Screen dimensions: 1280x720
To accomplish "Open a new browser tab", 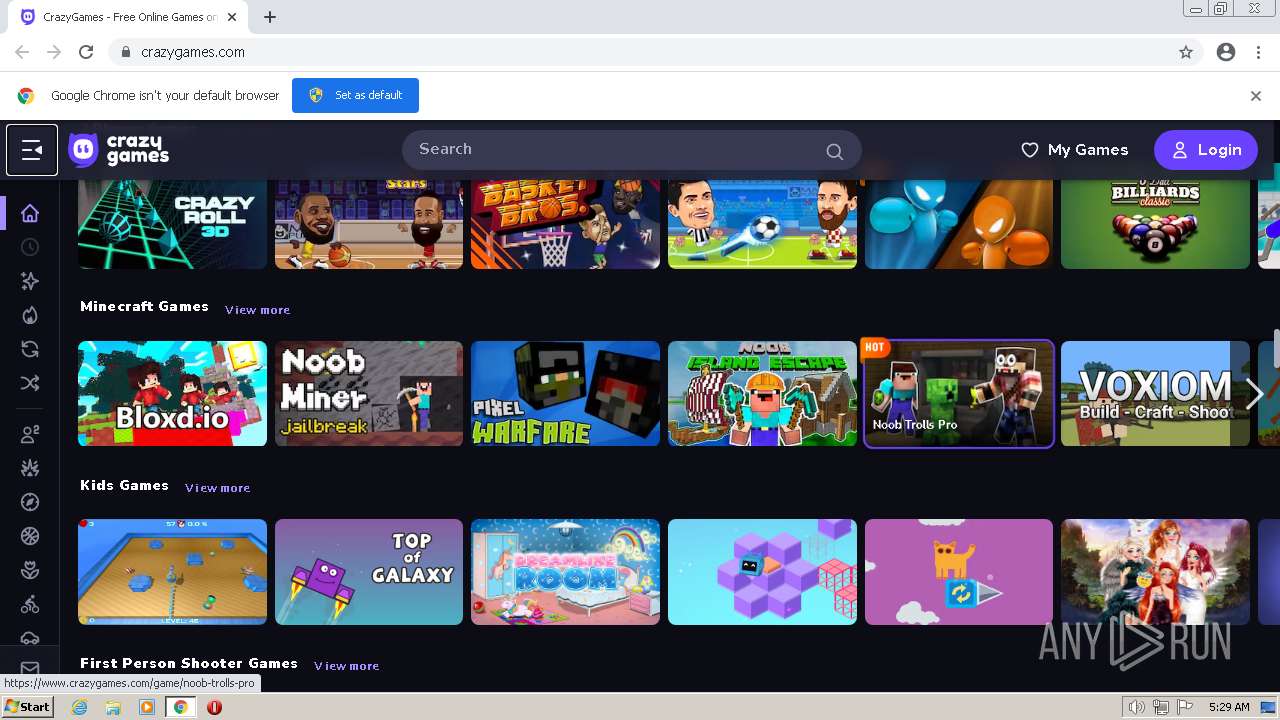I will coord(270,17).
